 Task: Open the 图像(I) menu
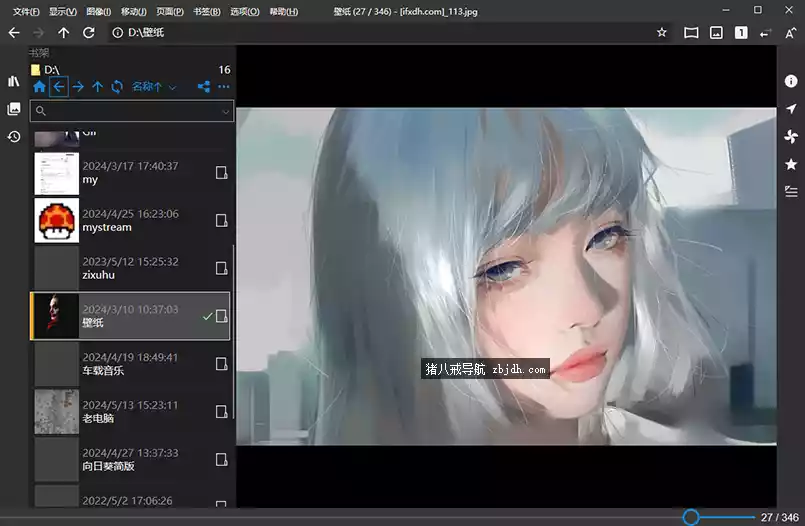[99, 11]
